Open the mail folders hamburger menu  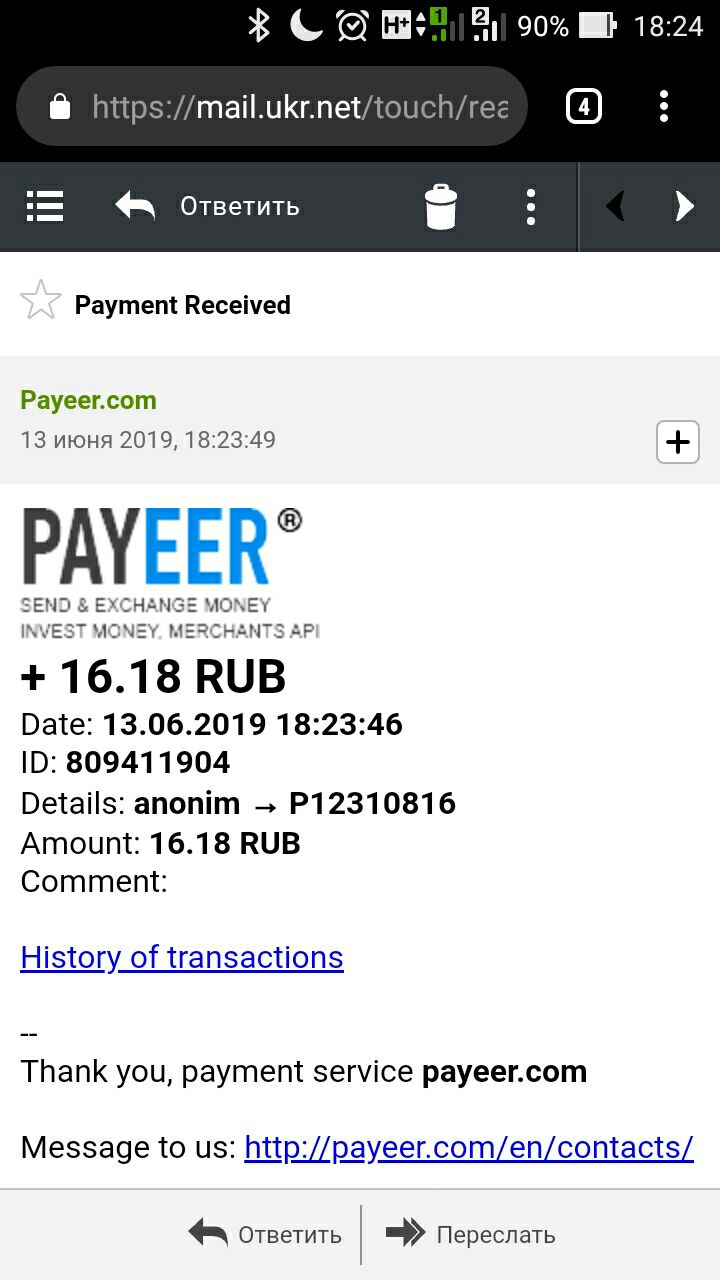(x=45, y=206)
